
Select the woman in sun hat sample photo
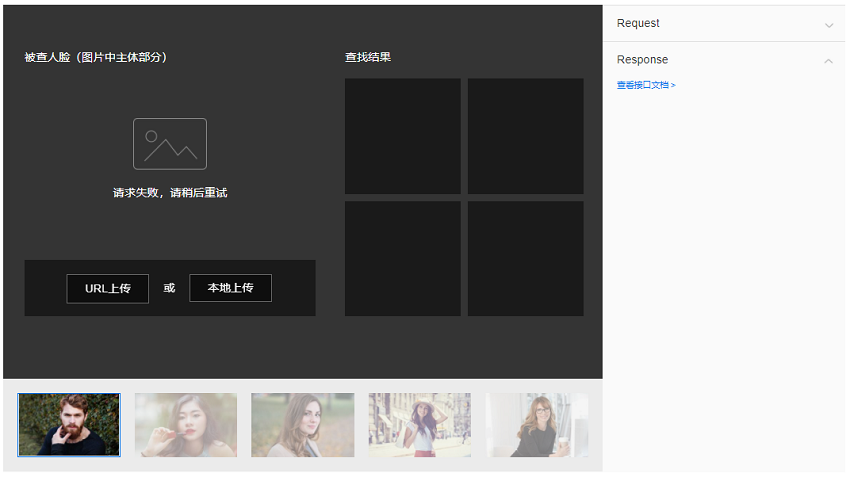point(420,425)
